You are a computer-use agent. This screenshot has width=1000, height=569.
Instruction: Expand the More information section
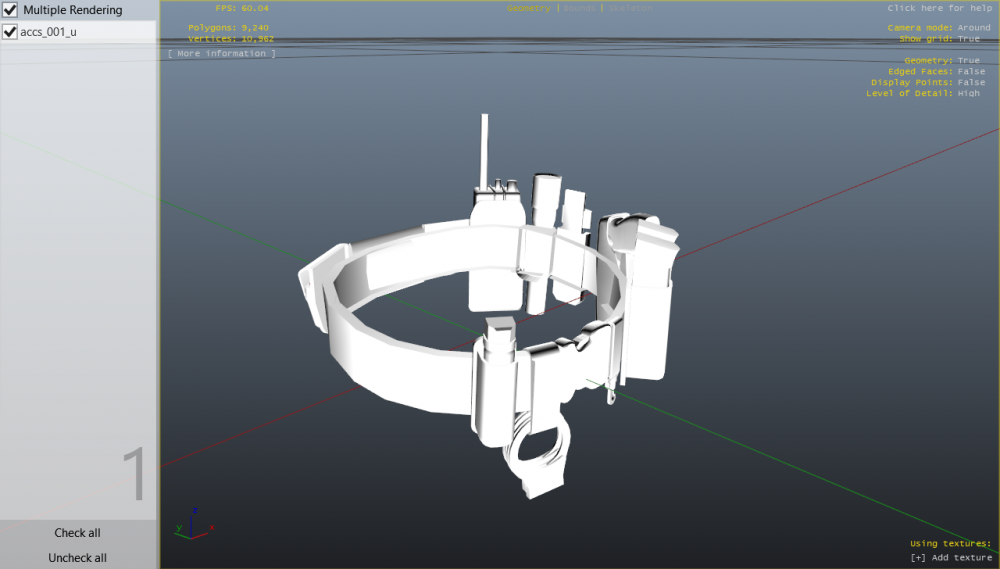click(x=222, y=53)
